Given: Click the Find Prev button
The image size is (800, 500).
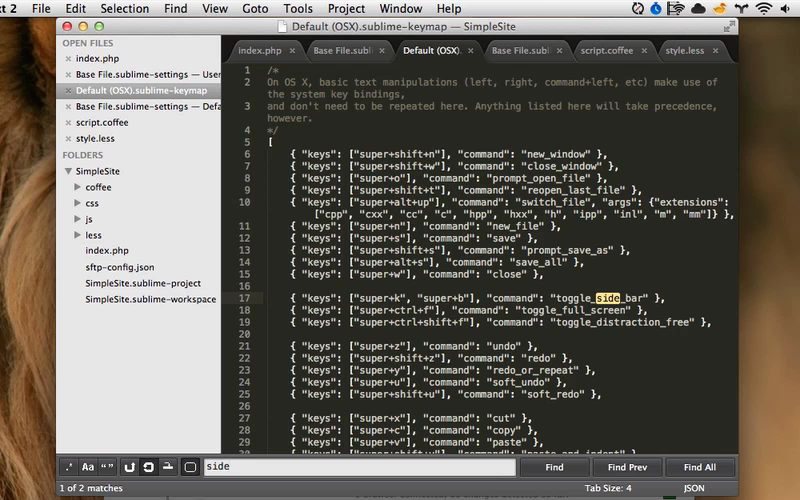Looking at the screenshot, I should [x=627, y=467].
